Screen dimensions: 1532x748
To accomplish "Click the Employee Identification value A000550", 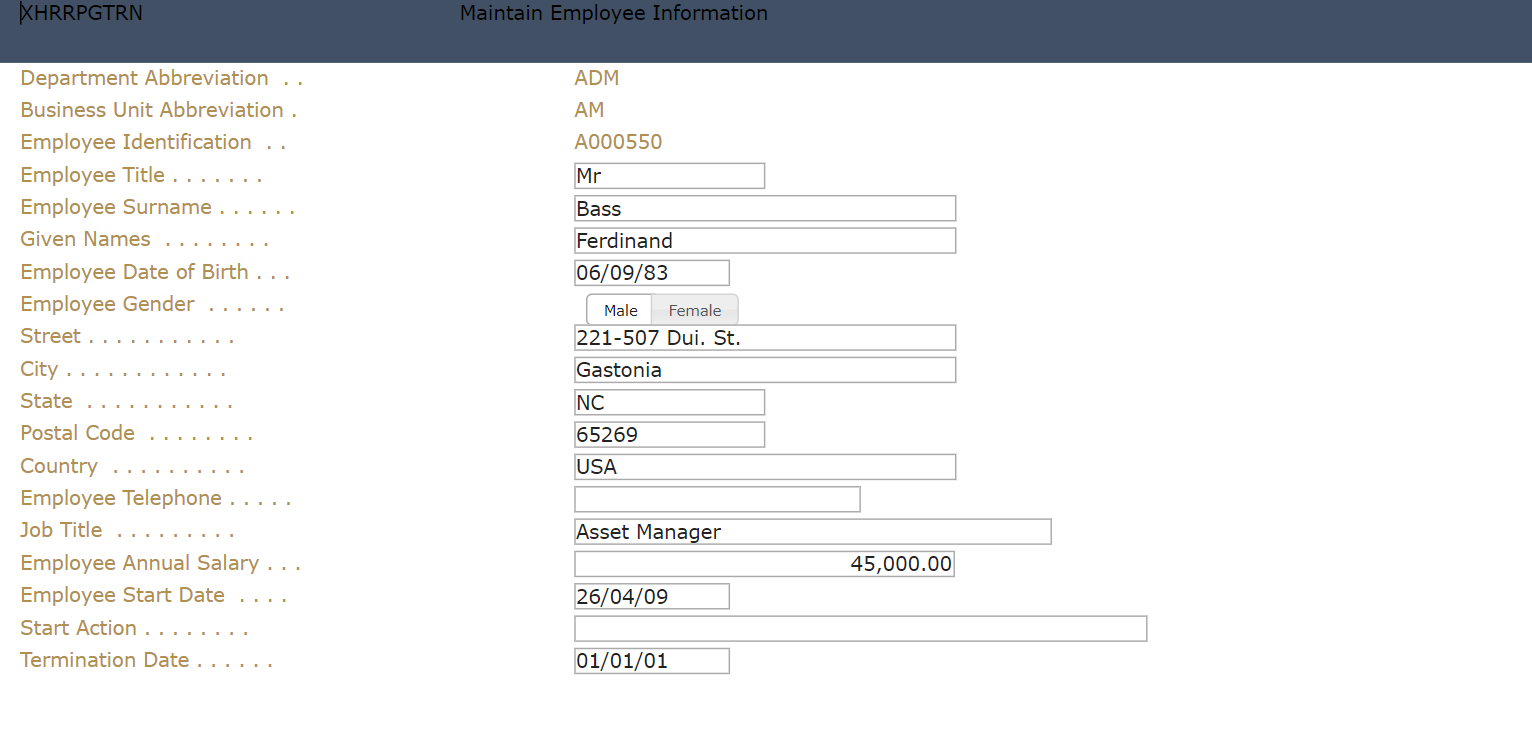I will pos(618,142).
